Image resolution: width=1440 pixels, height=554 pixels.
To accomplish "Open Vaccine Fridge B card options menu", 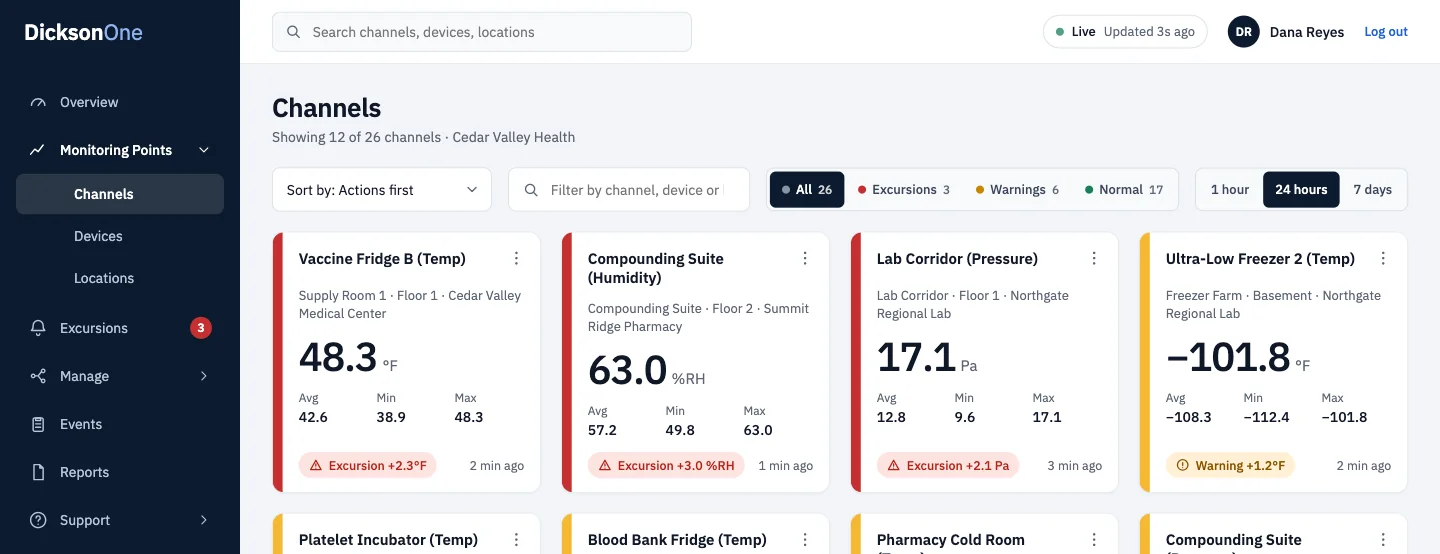I will coord(516,259).
